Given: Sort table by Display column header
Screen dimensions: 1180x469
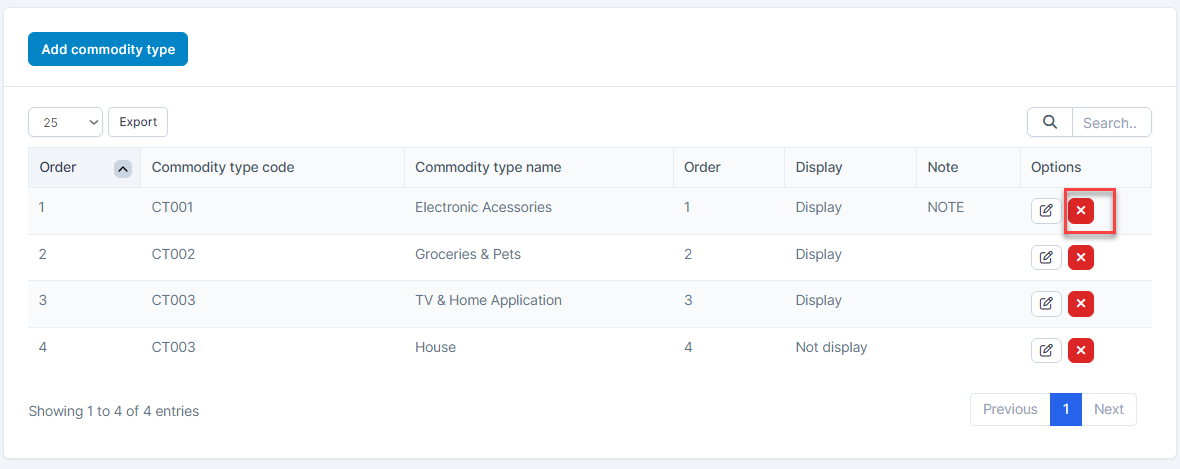Looking at the screenshot, I should click(x=819, y=168).
